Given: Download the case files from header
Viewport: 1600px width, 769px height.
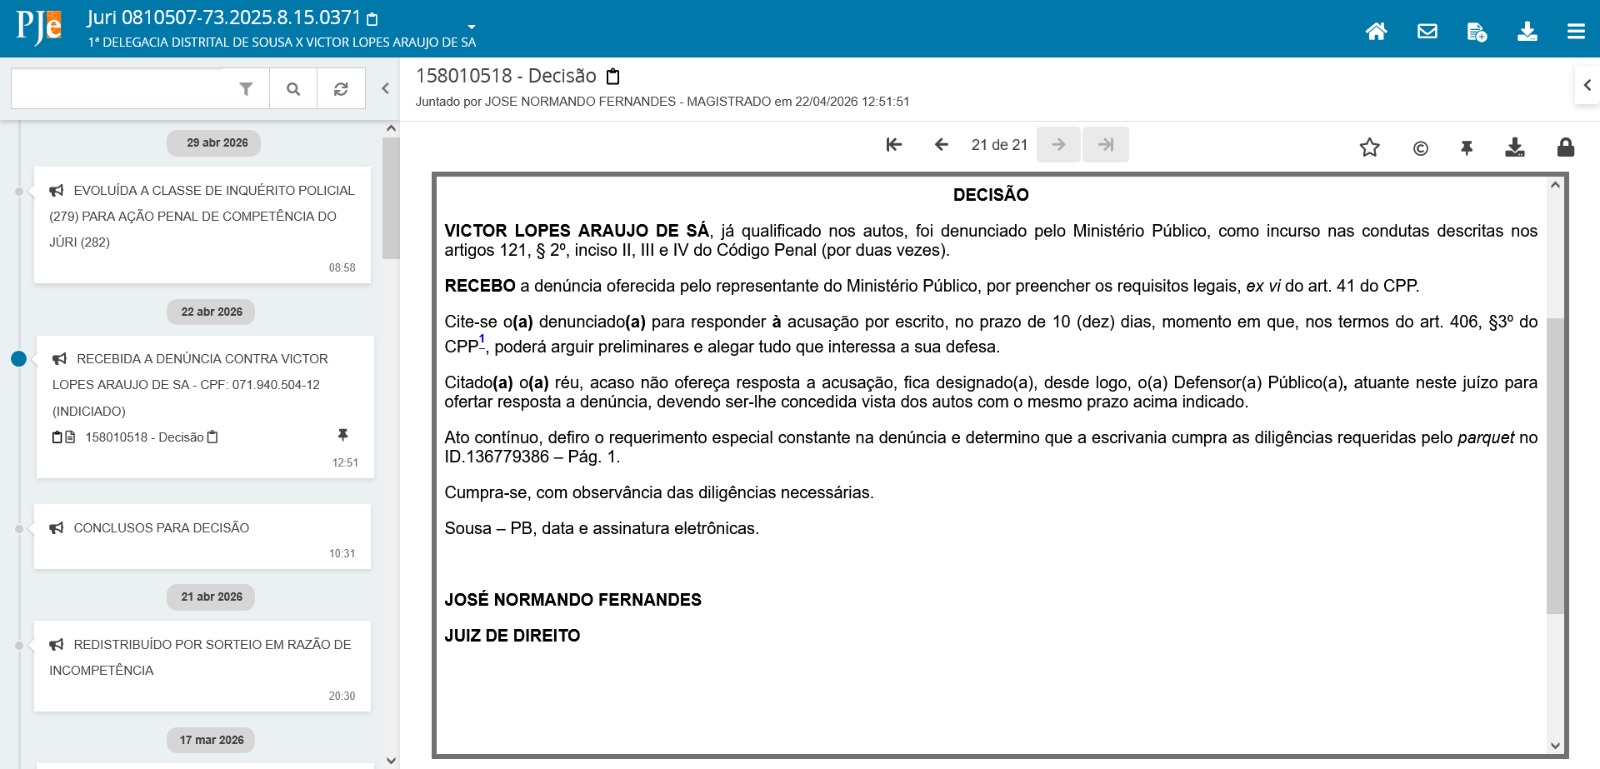Looking at the screenshot, I should click(1527, 31).
